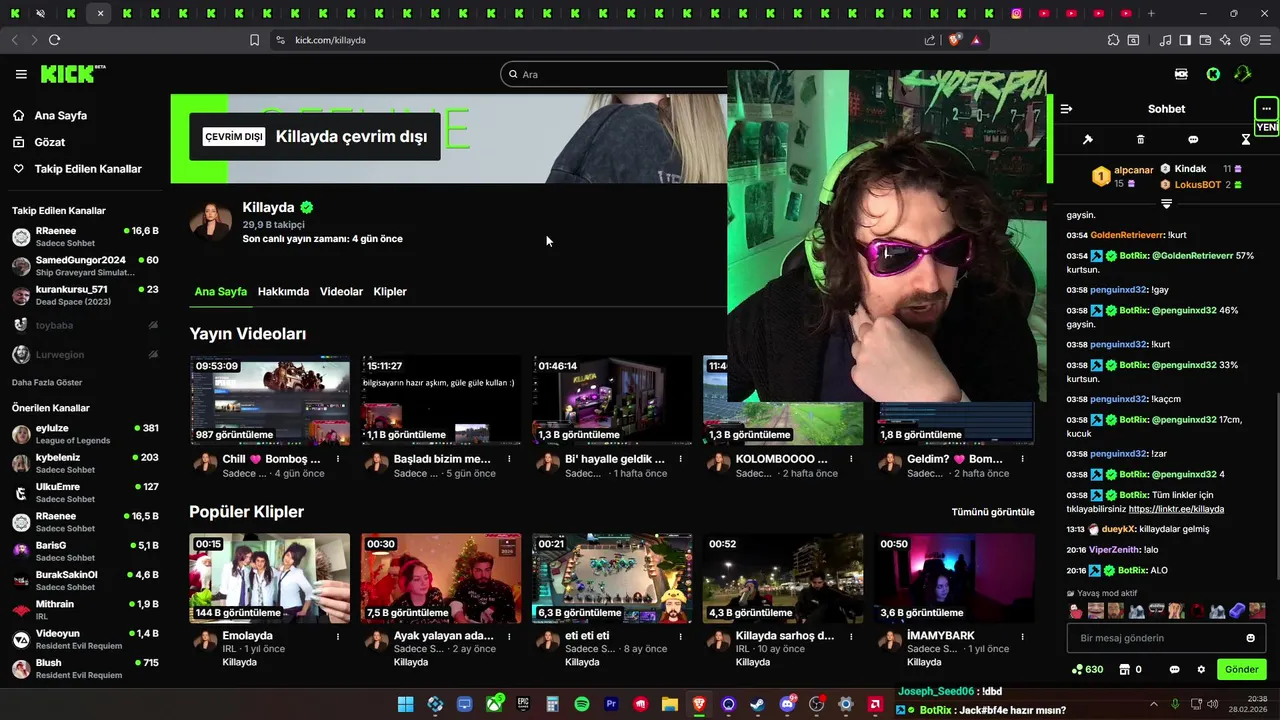Open the Kick green K icon in the header
Viewport: 1280px width, 720px height.
pos(1213,74)
